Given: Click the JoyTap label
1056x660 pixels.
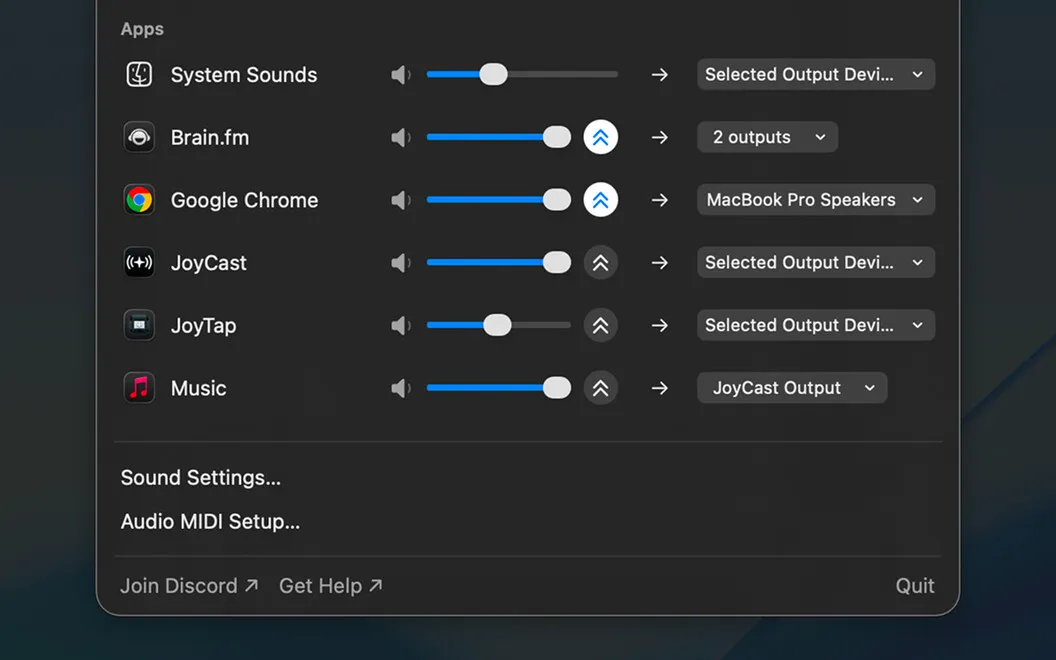Looking at the screenshot, I should point(203,325).
